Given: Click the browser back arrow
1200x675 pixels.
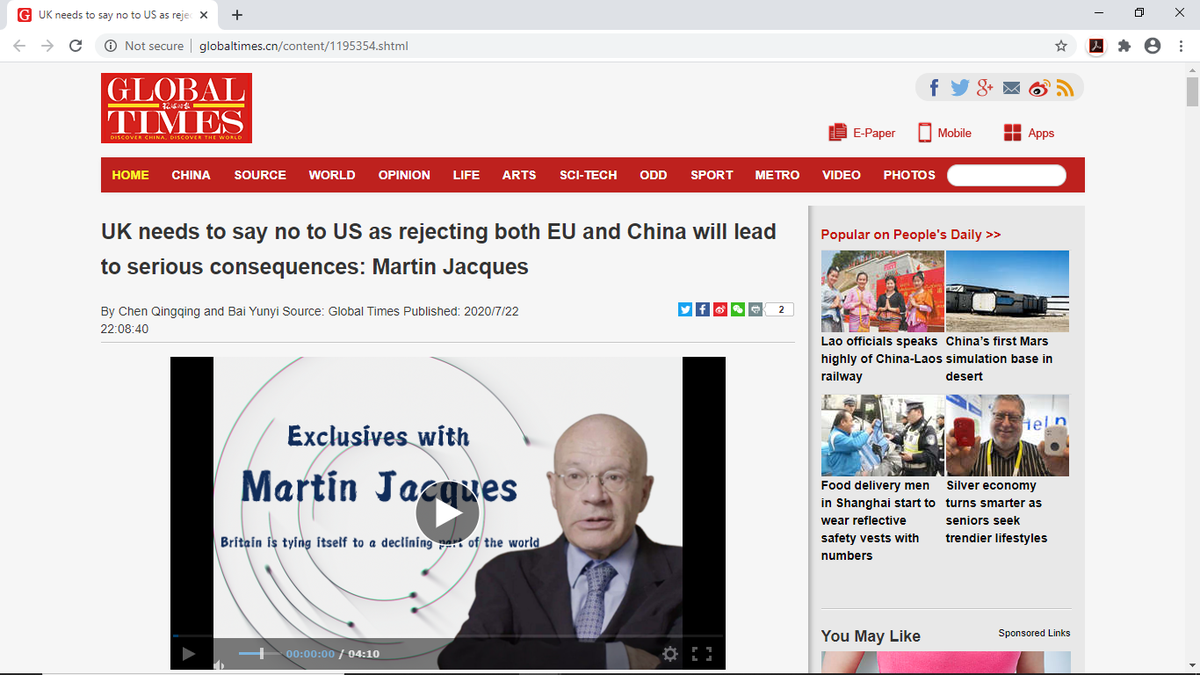Looking at the screenshot, I should point(20,46).
